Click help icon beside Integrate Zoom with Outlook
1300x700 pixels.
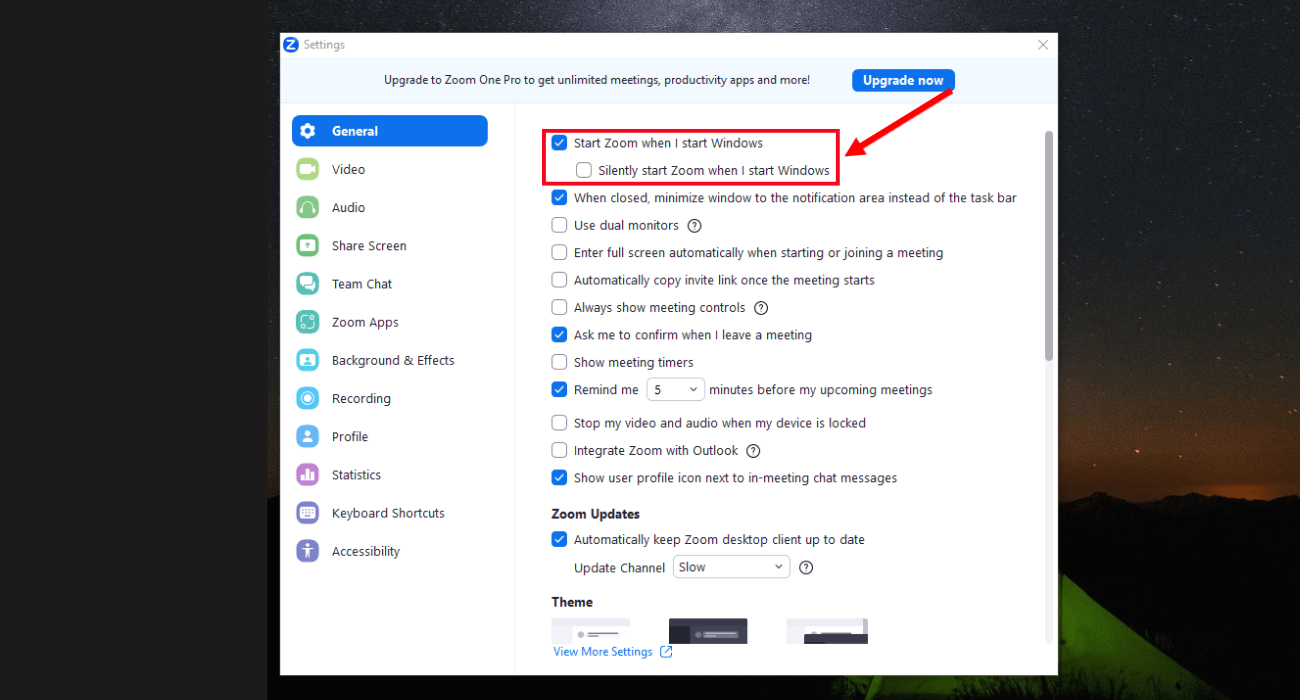click(754, 451)
